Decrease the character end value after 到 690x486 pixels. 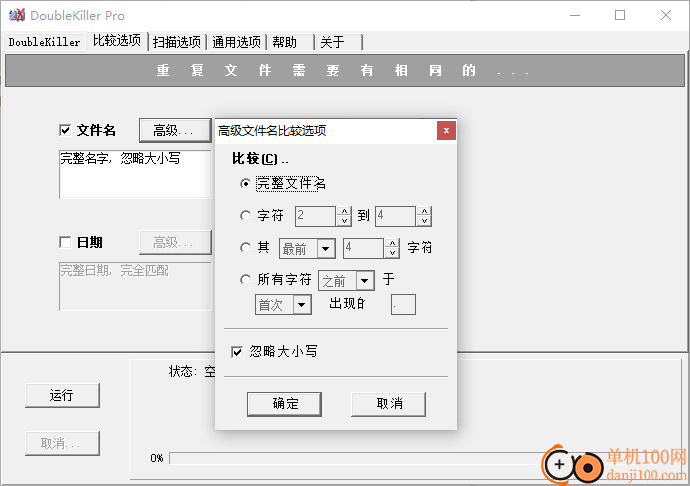(x=424, y=221)
